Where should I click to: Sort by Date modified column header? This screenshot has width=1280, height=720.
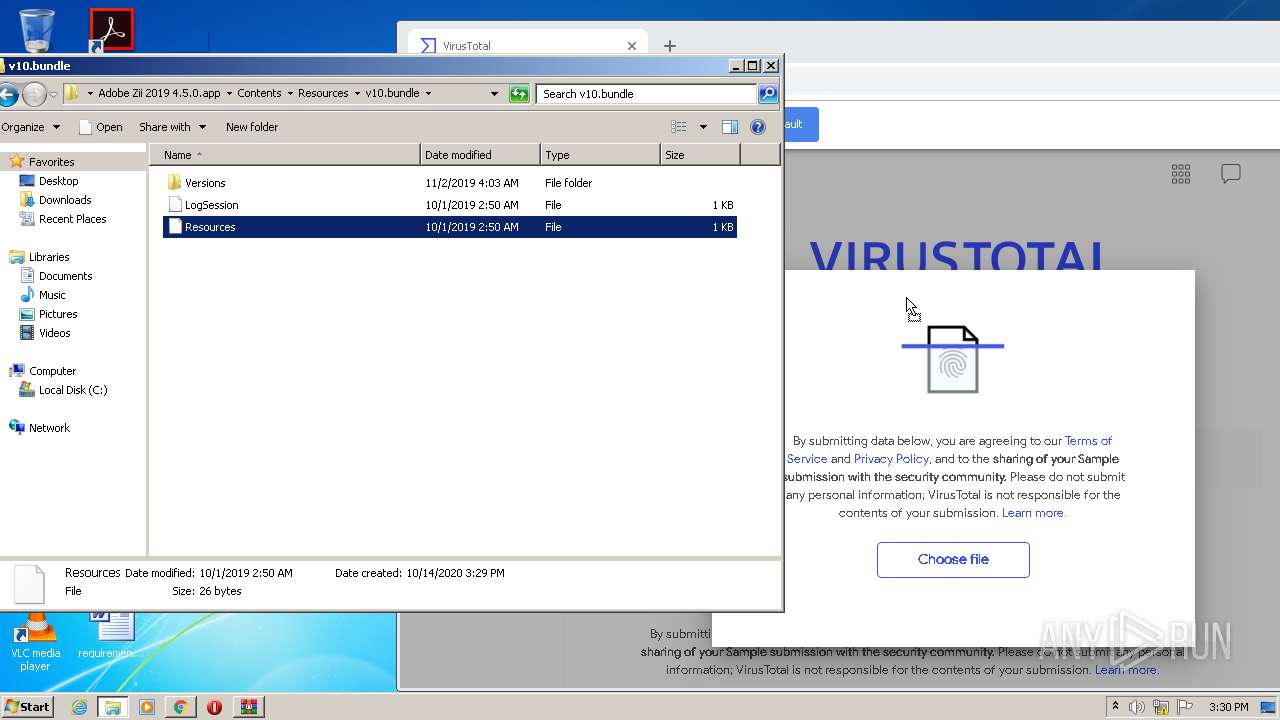(480, 155)
